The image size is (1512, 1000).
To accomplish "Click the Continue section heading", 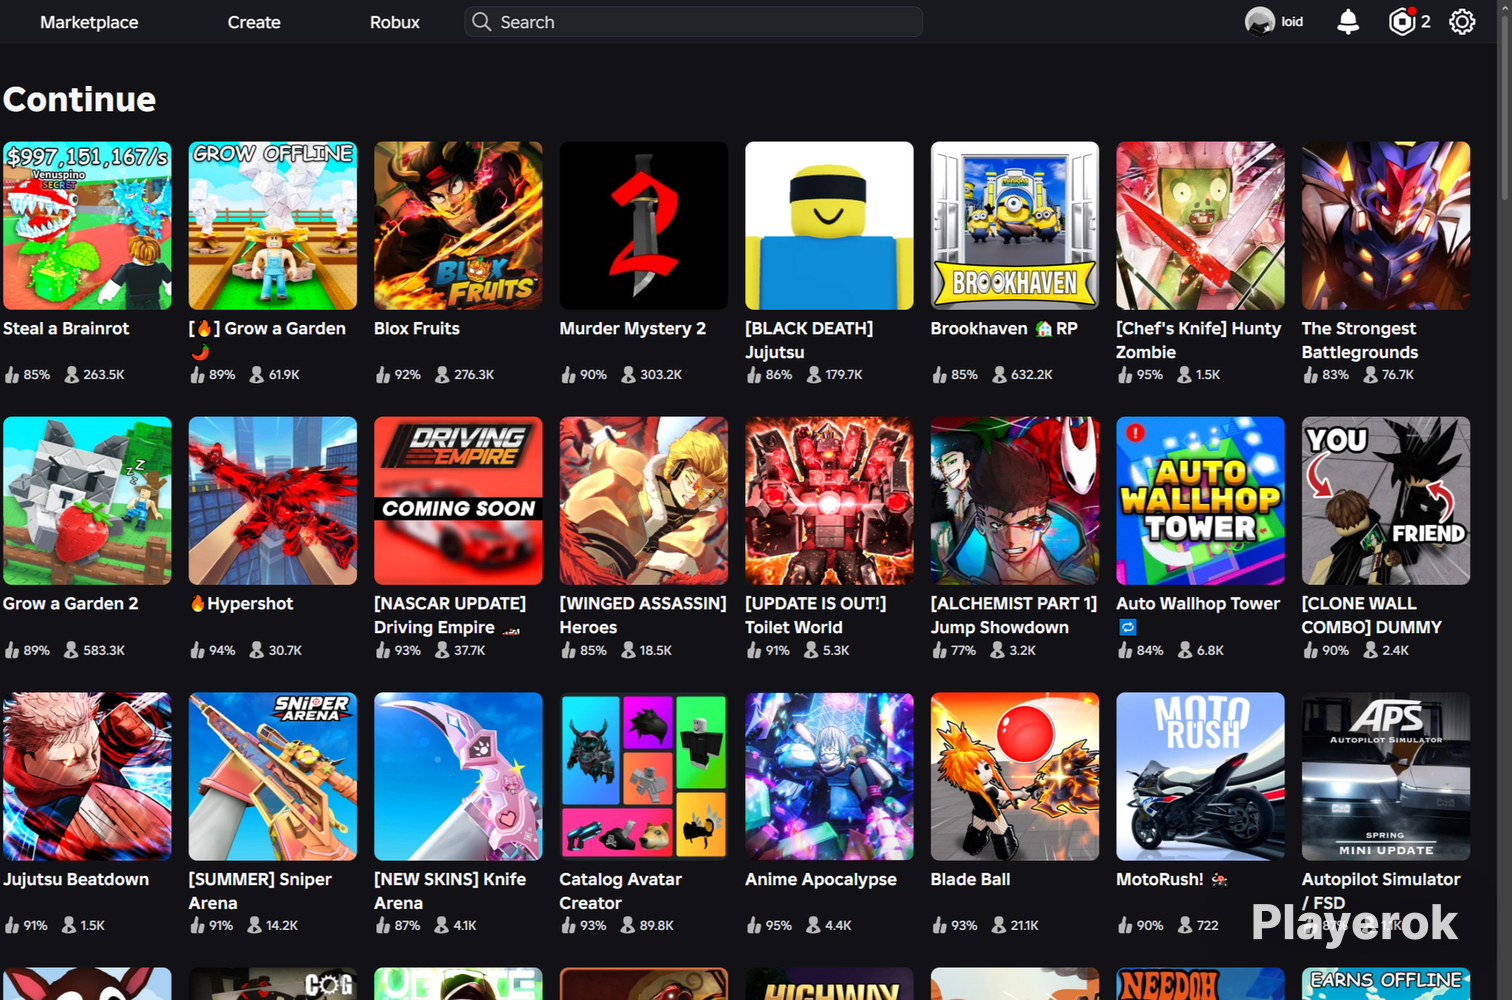I will coord(80,99).
